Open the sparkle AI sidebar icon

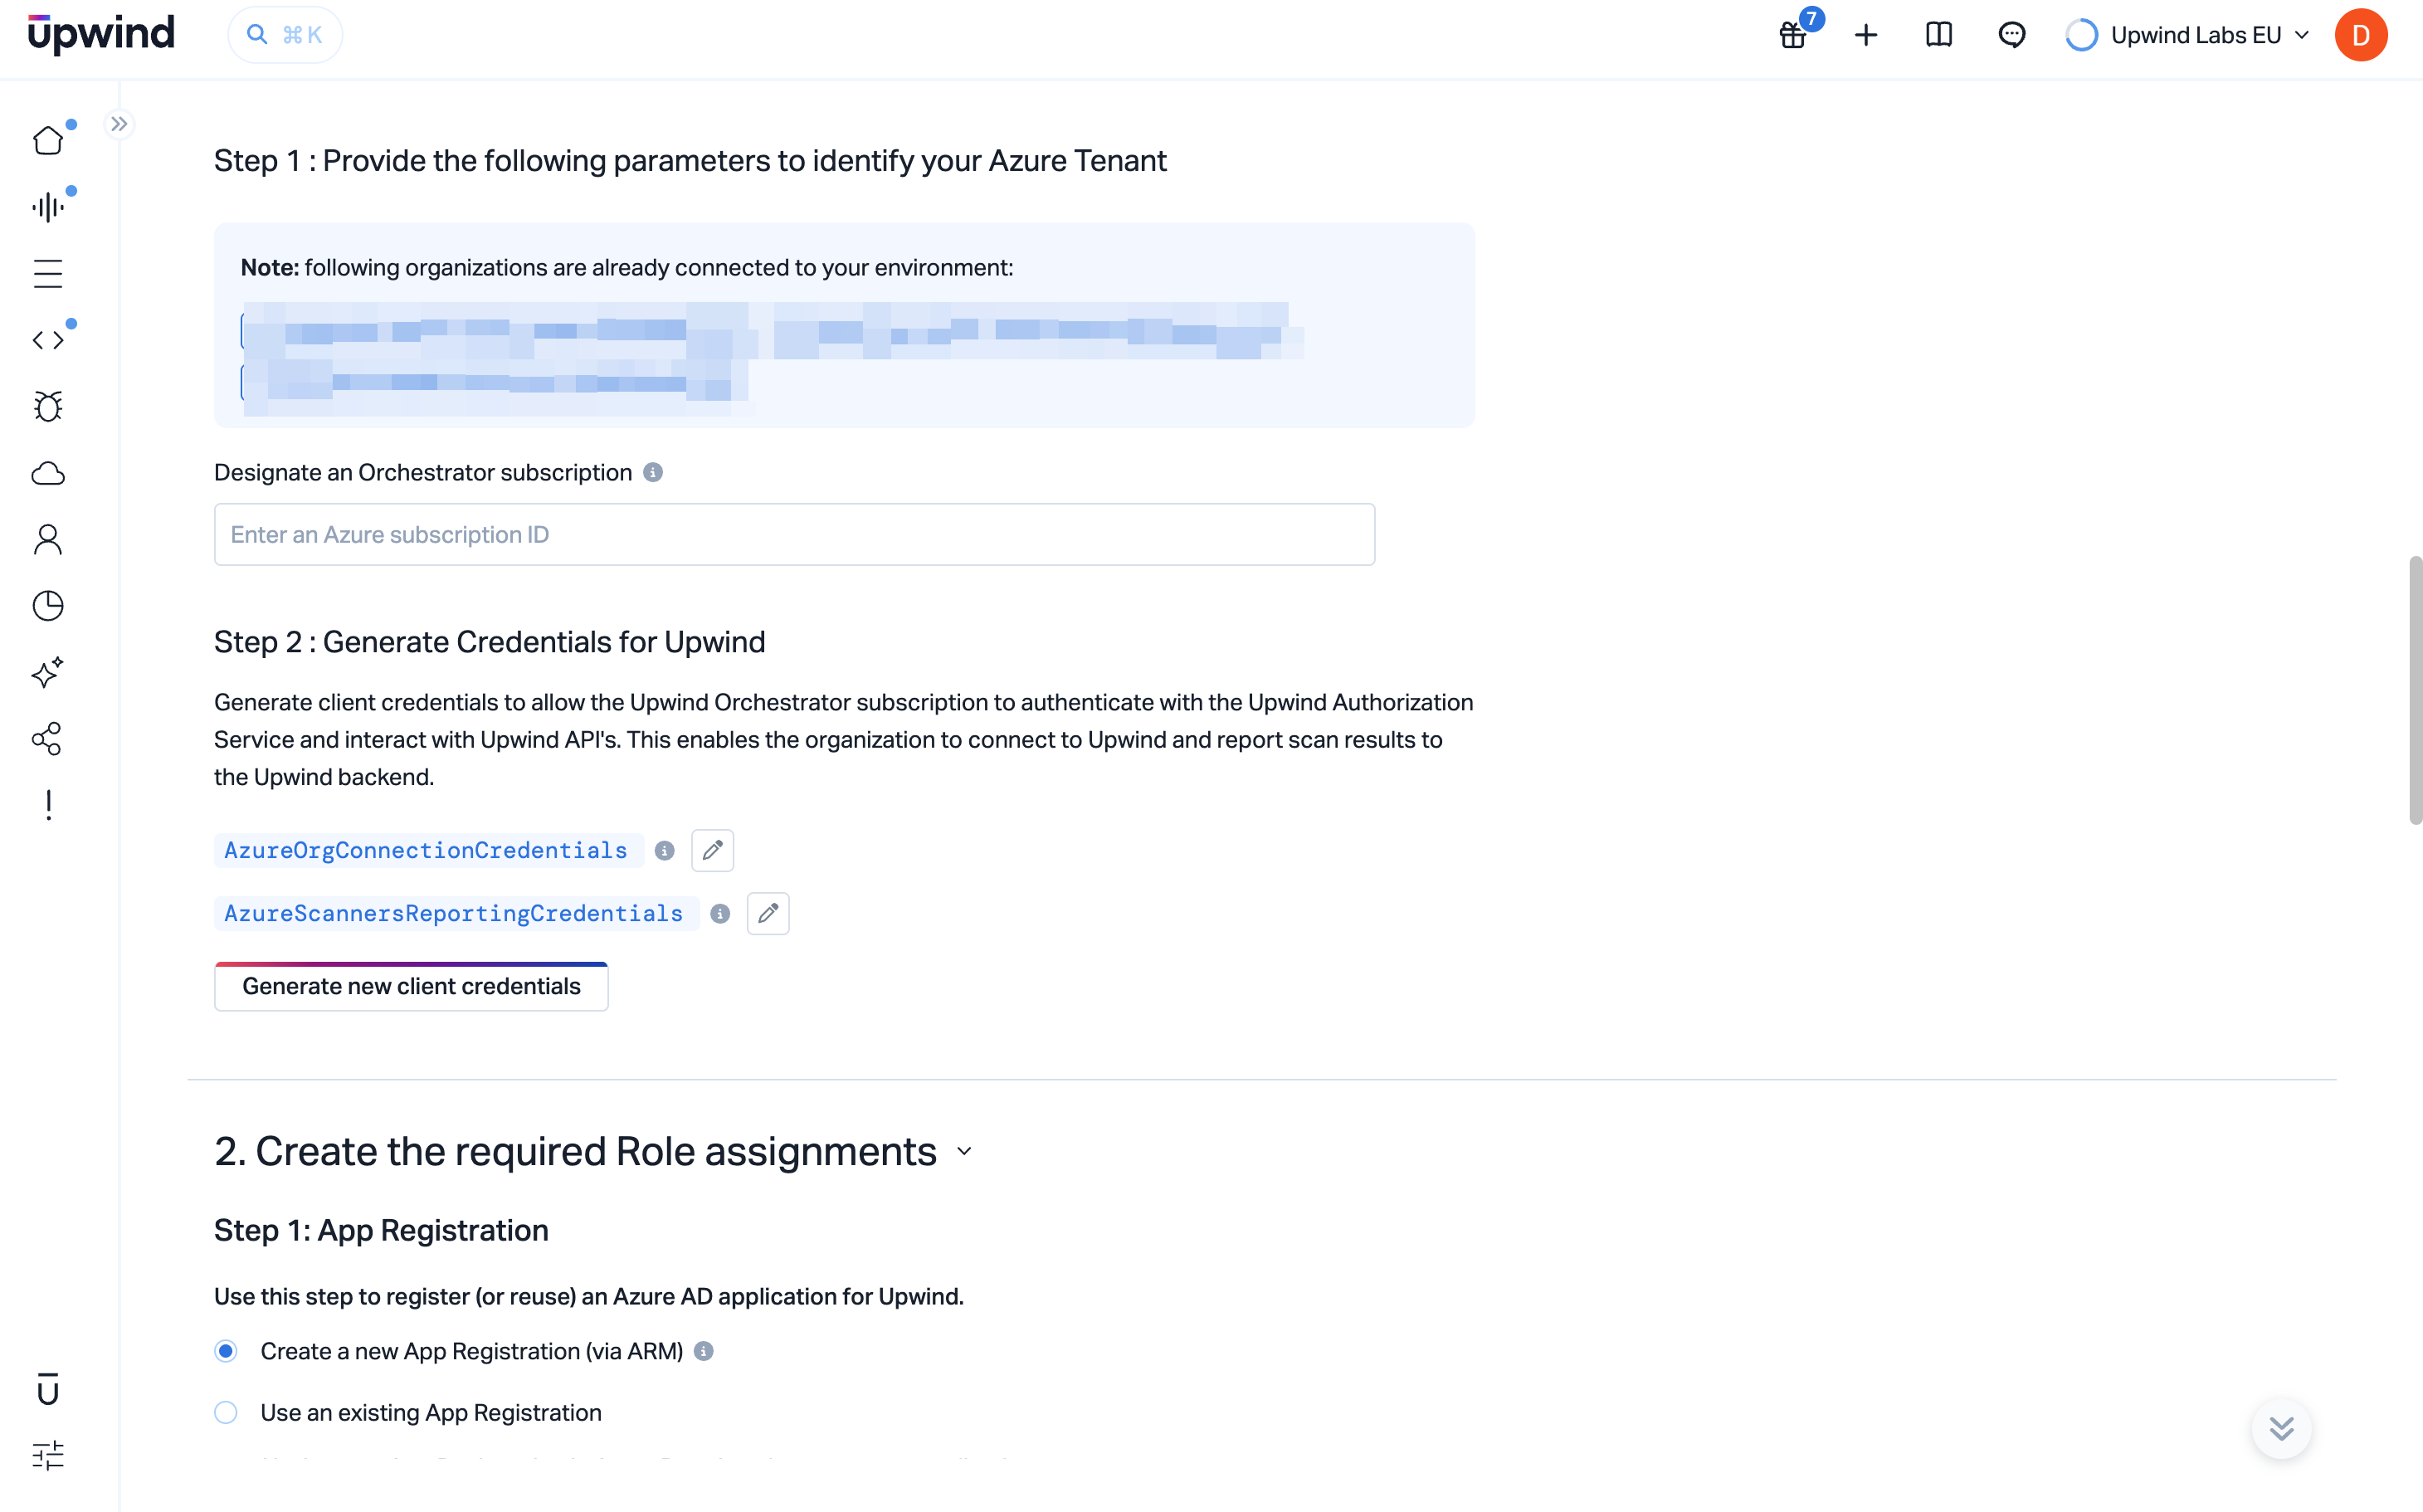click(48, 672)
